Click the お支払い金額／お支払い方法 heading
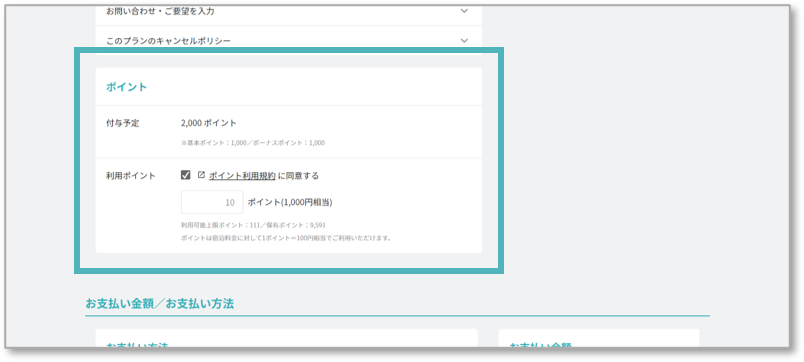Screen dimensions: 804x362 click(x=159, y=304)
